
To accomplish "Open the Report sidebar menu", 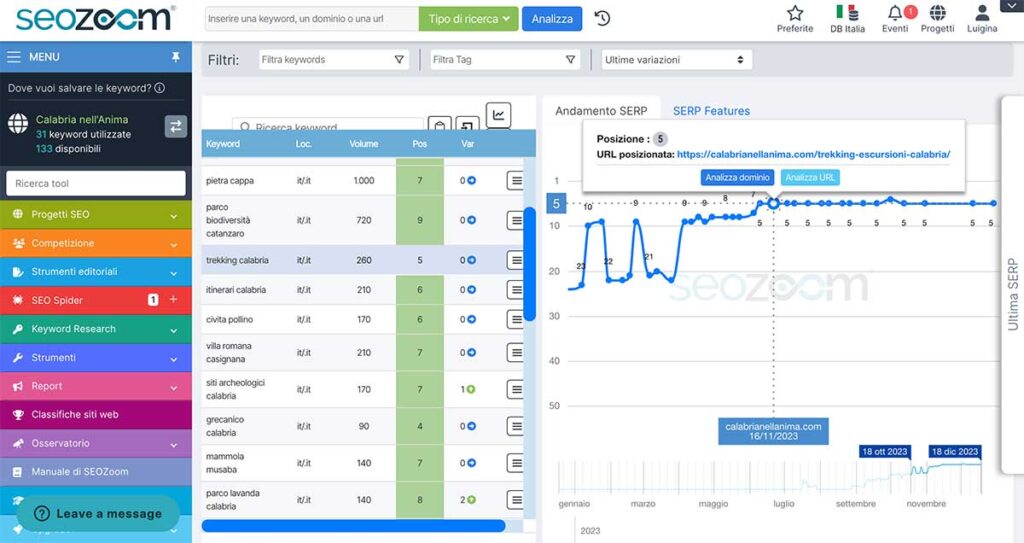I will click(x=96, y=386).
